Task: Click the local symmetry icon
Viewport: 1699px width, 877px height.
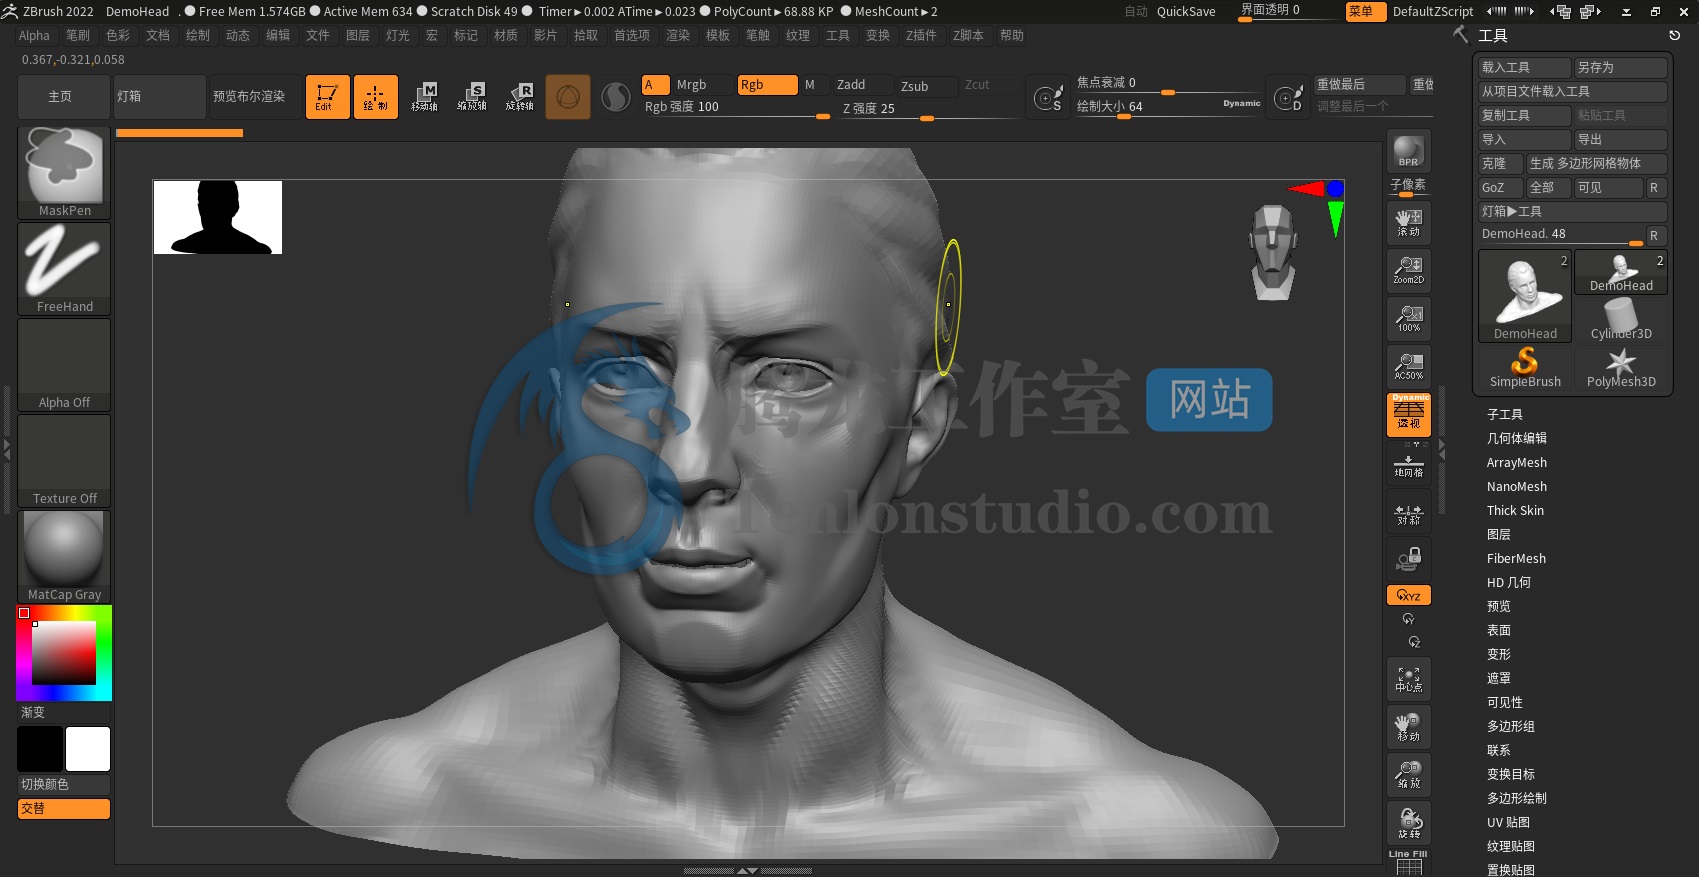Action: click(x=1408, y=514)
